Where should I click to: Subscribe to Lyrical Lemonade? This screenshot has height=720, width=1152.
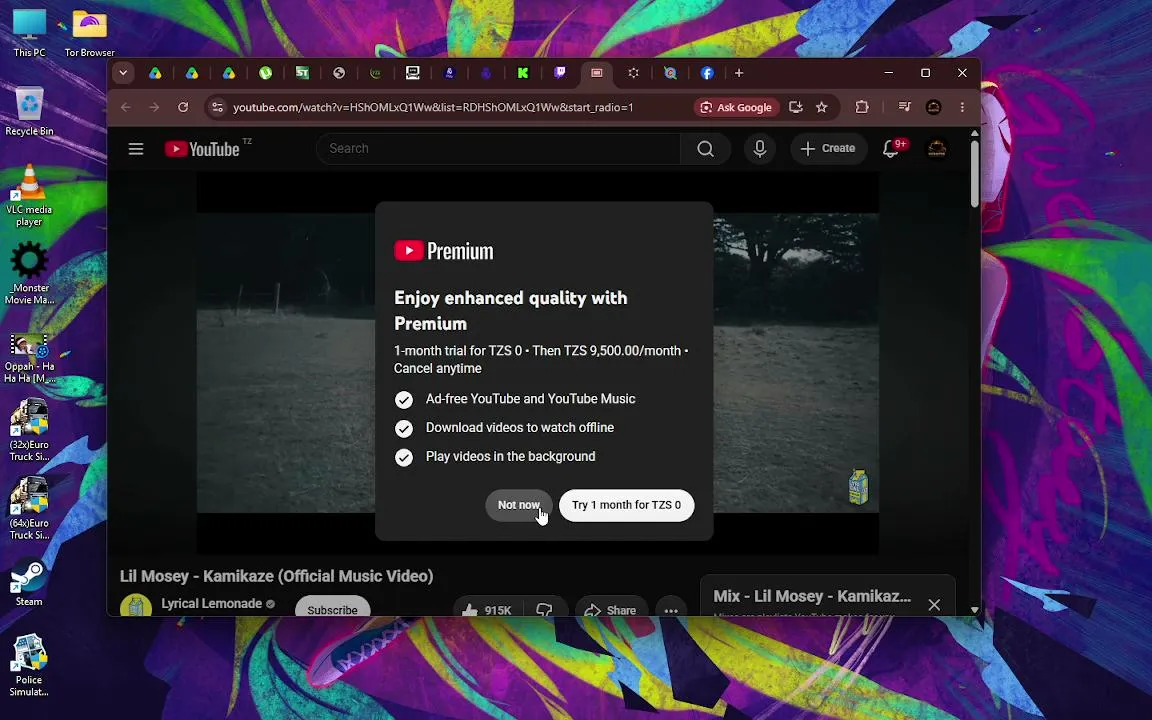coord(332,609)
